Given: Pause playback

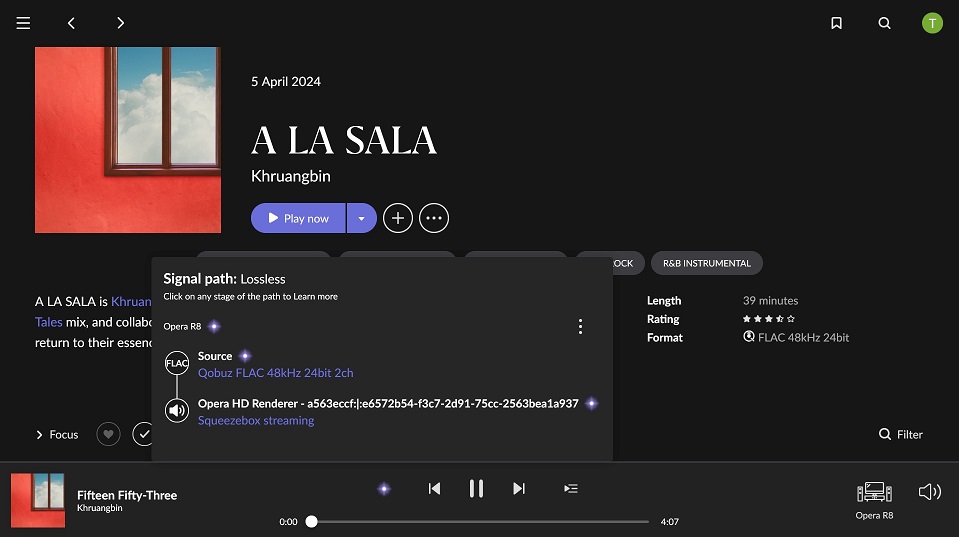Looking at the screenshot, I should tap(476, 489).
